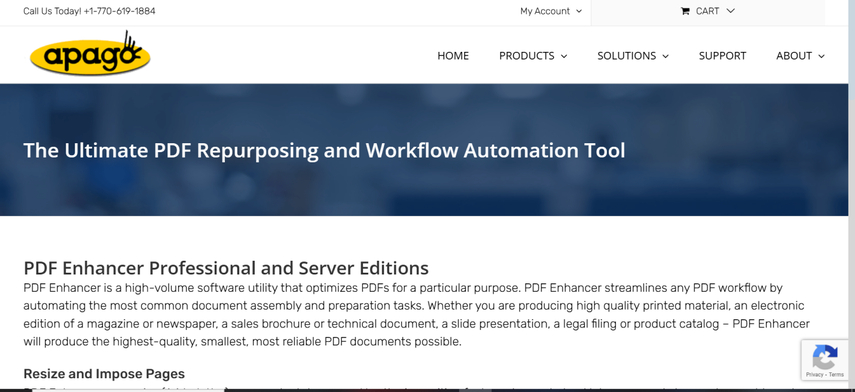Expand the SOLUTIONS menu chevron
Screen dimensions: 855x392
click(665, 56)
